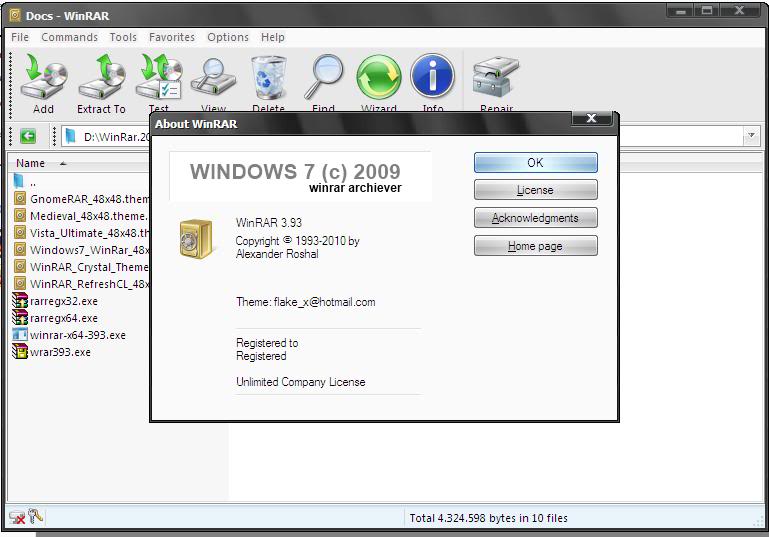Open the Commands menu
The image size is (769, 537).
pos(69,37)
